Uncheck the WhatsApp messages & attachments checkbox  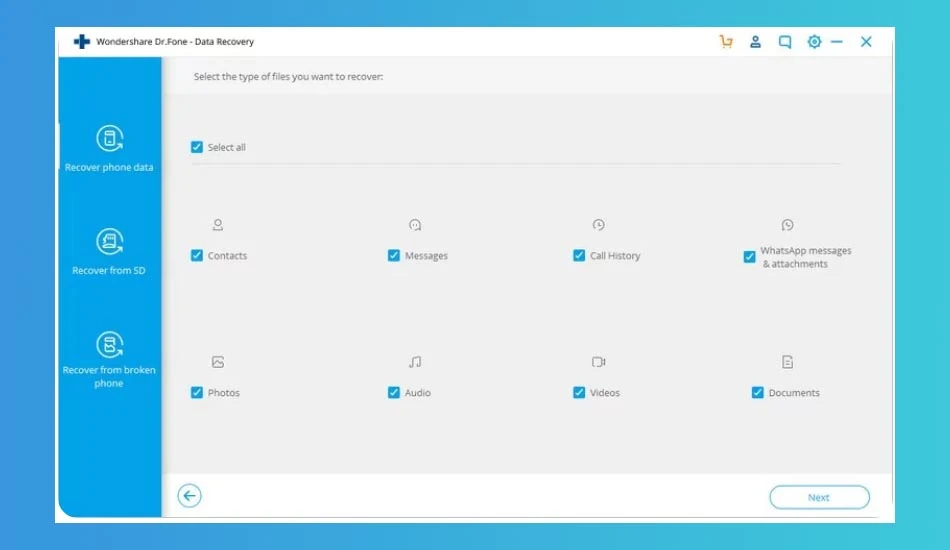[x=749, y=257]
